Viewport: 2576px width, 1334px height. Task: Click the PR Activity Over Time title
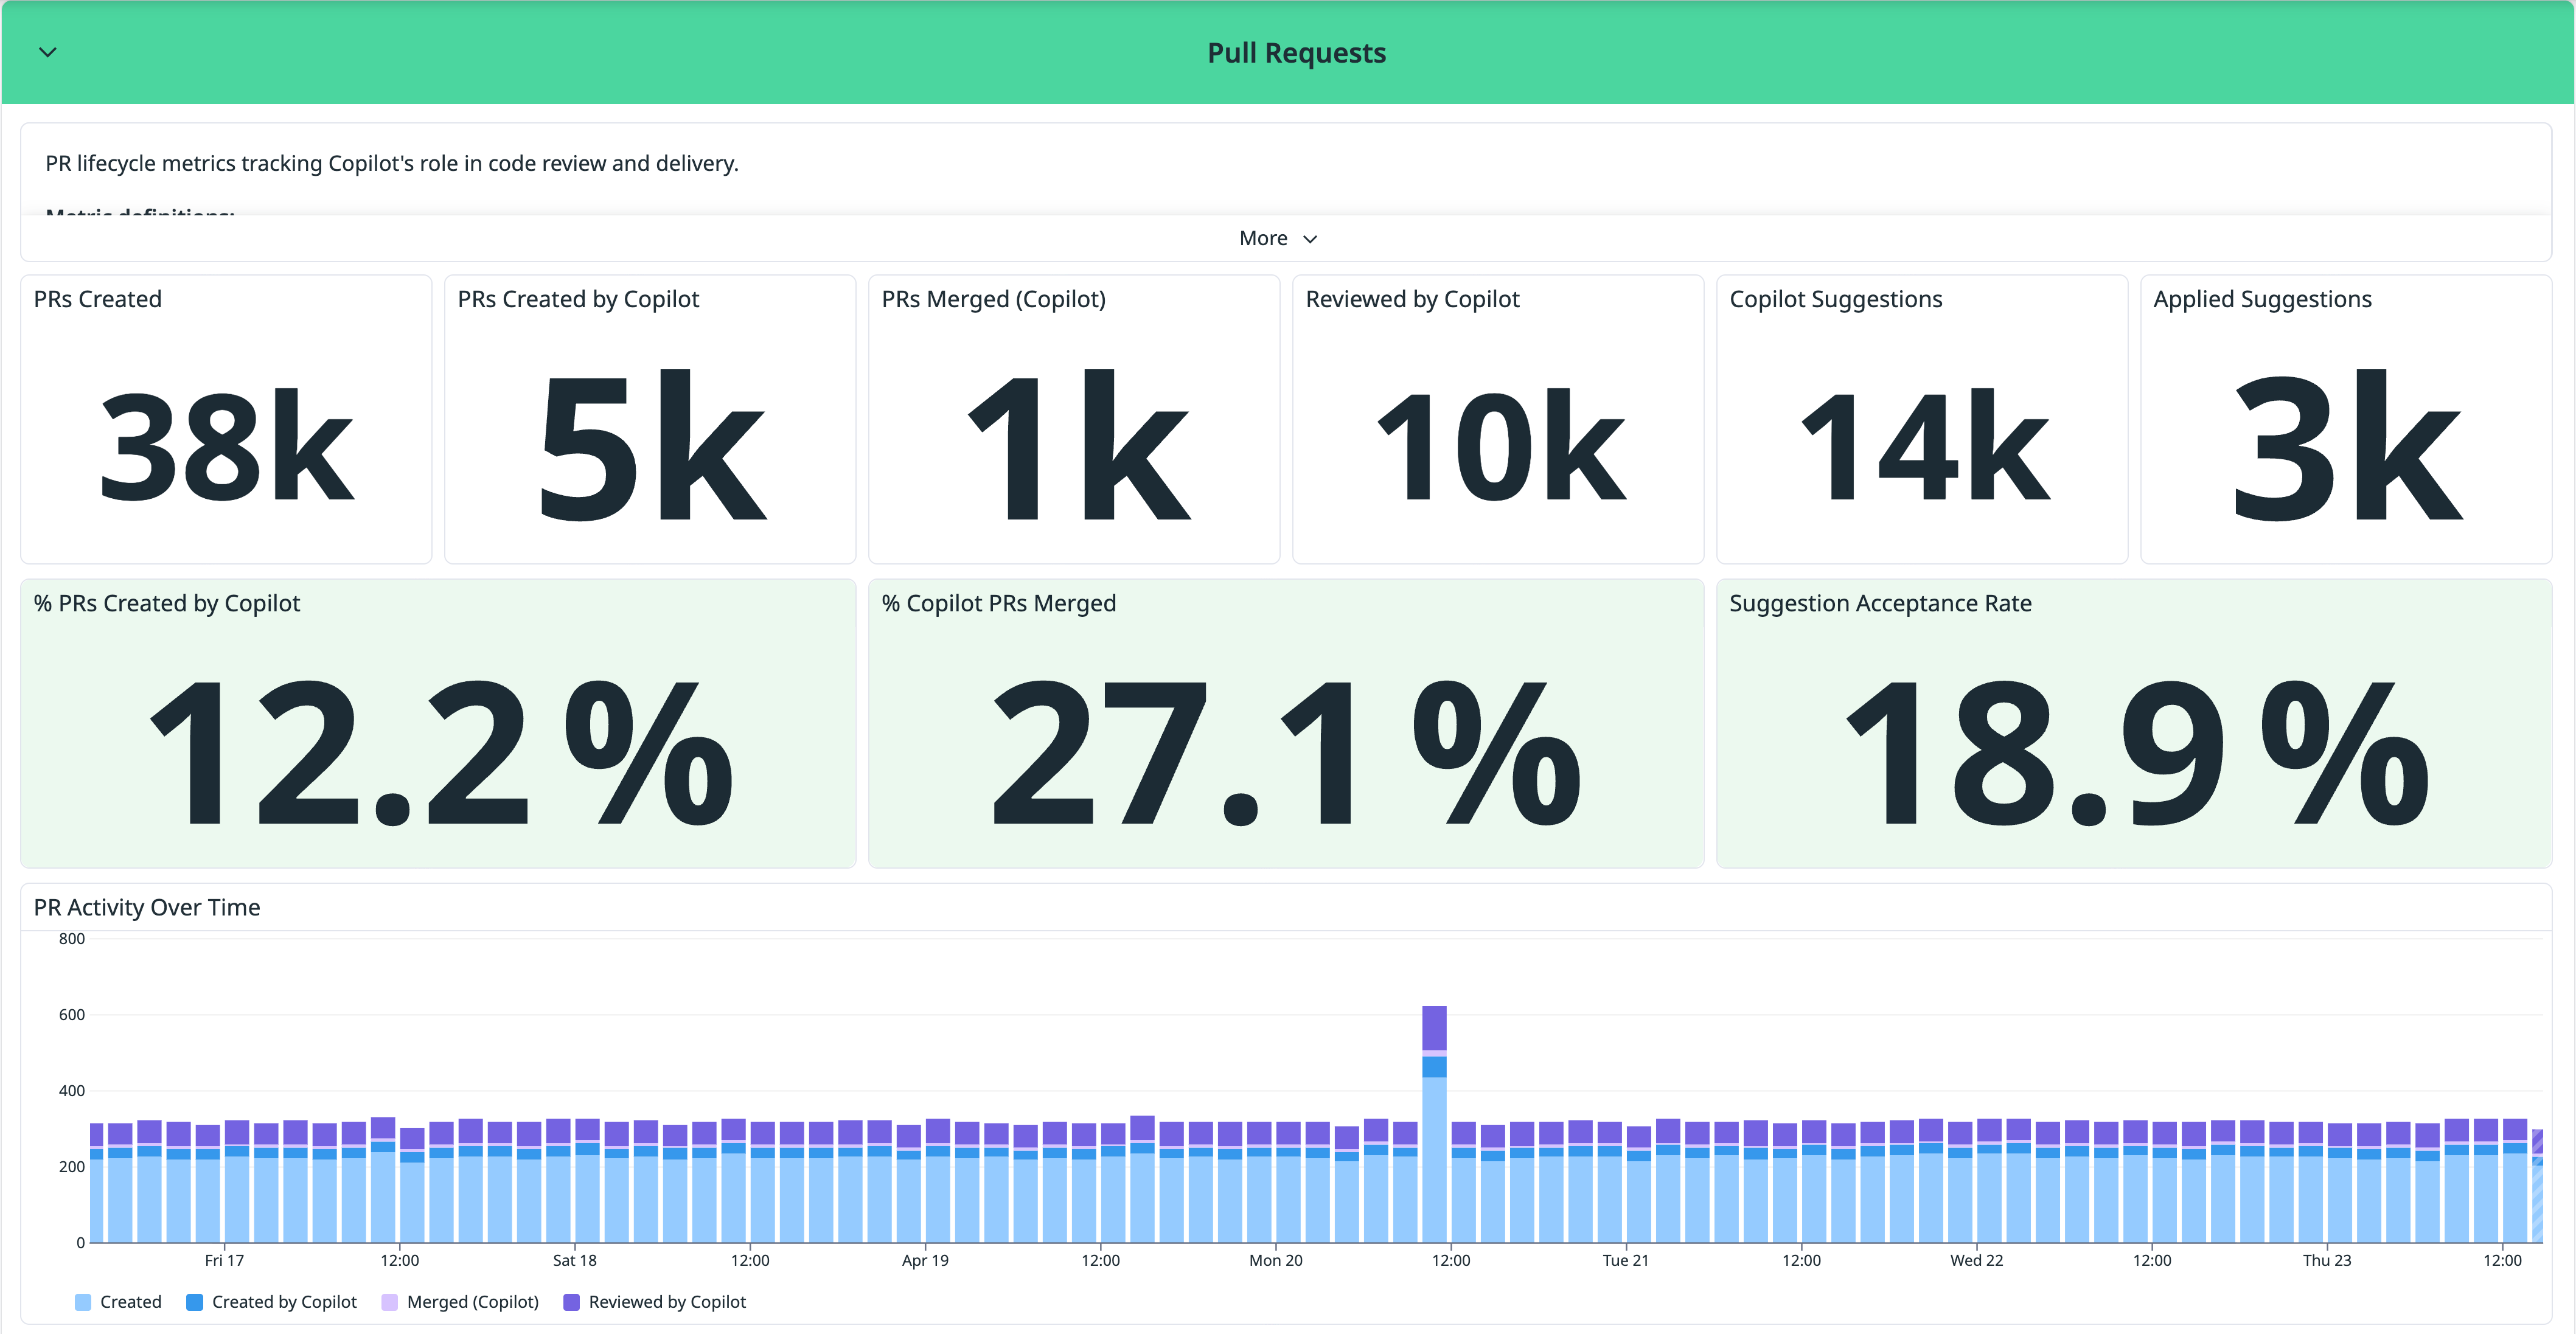[x=147, y=907]
